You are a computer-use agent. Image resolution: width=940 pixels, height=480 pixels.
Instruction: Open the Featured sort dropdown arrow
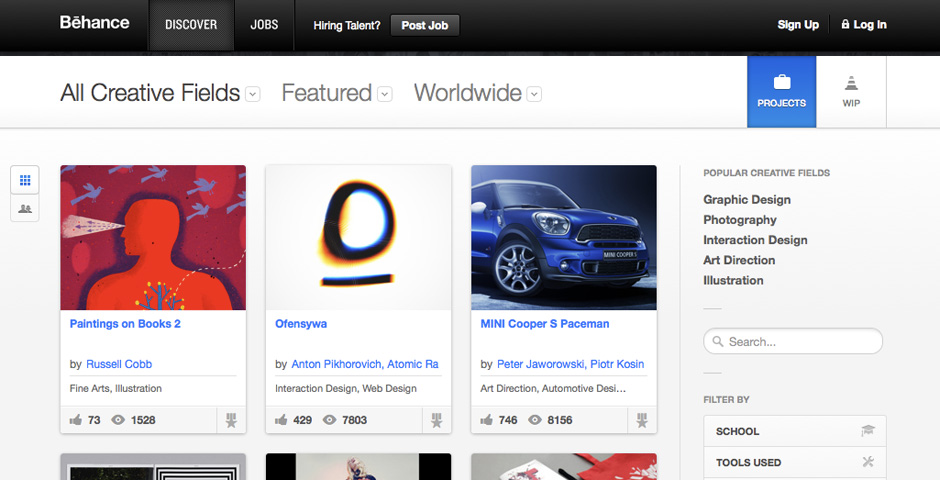385,94
